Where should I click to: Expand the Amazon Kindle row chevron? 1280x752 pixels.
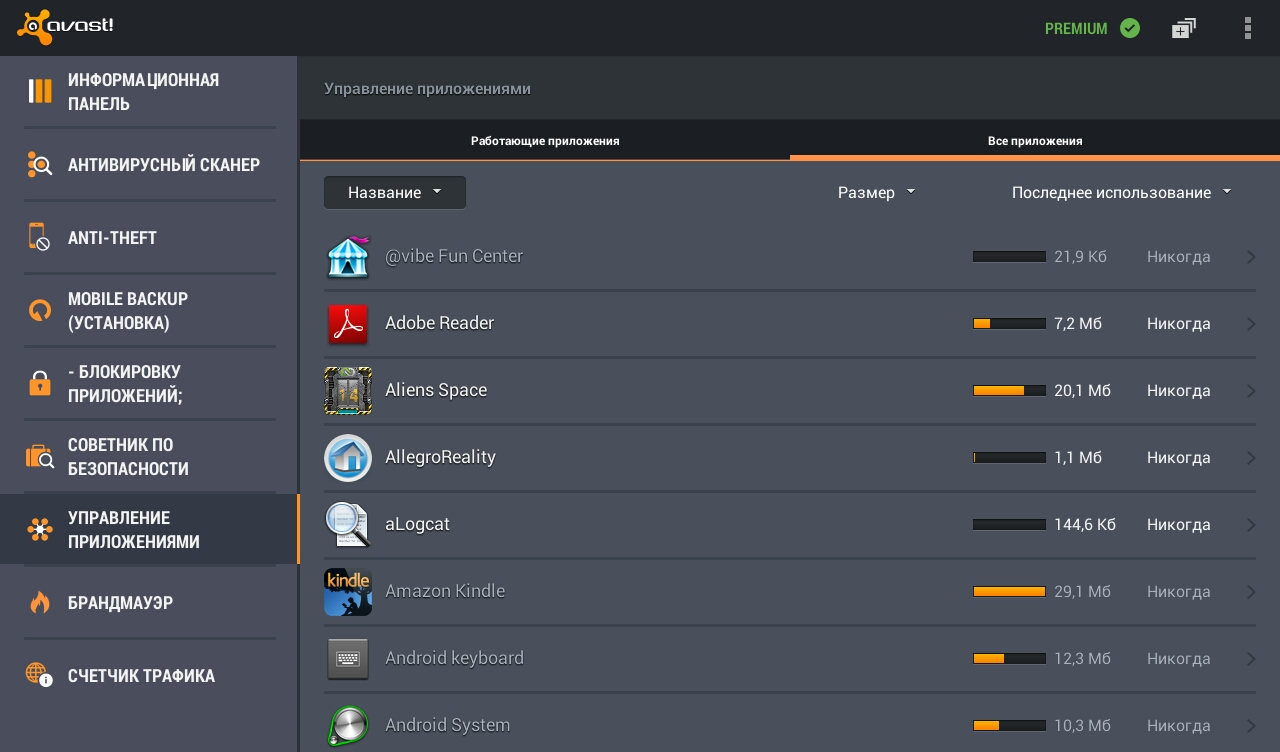point(1250,591)
